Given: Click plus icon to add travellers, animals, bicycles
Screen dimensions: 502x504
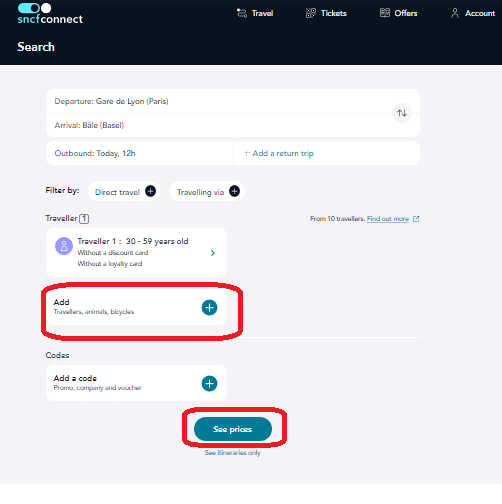Looking at the screenshot, I should (x=209, y=307).
